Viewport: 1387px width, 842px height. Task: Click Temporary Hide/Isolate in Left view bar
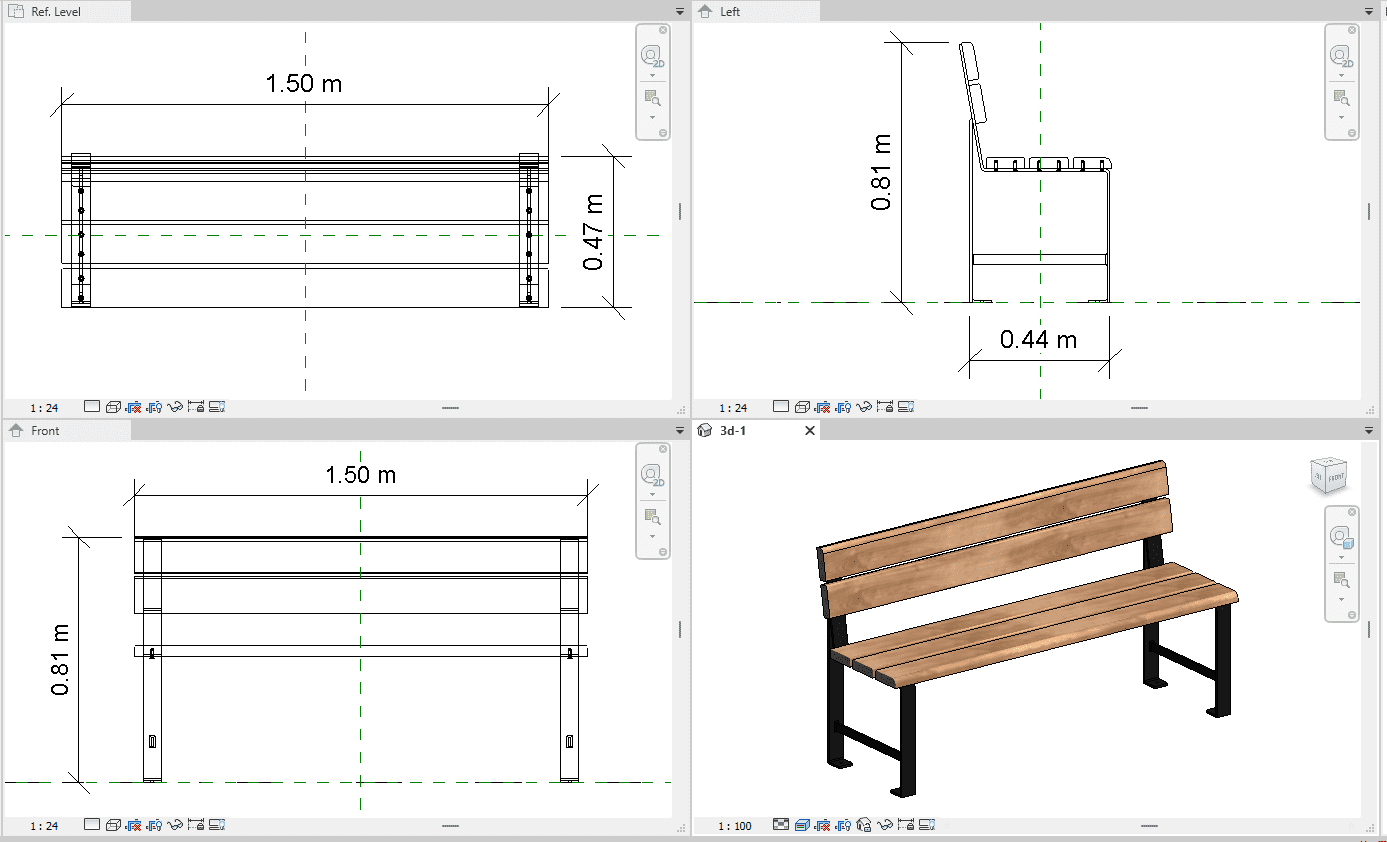coord(864,407)
